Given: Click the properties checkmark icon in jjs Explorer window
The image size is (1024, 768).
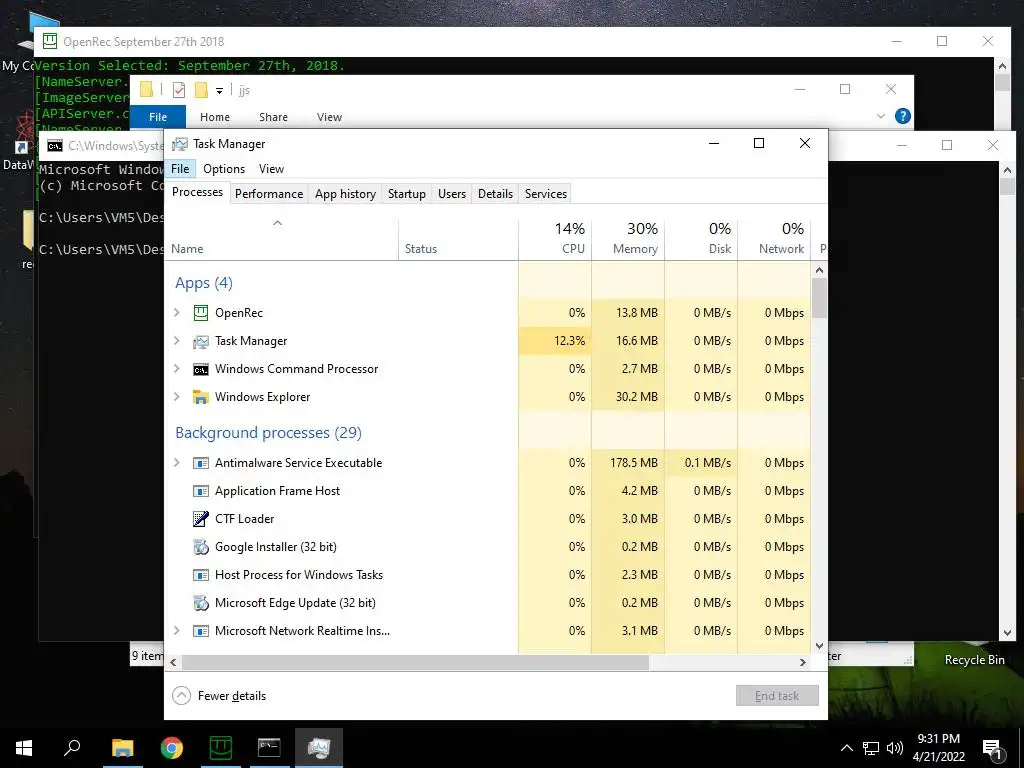Looking at the screenshot, I should [x=178, y=90].
